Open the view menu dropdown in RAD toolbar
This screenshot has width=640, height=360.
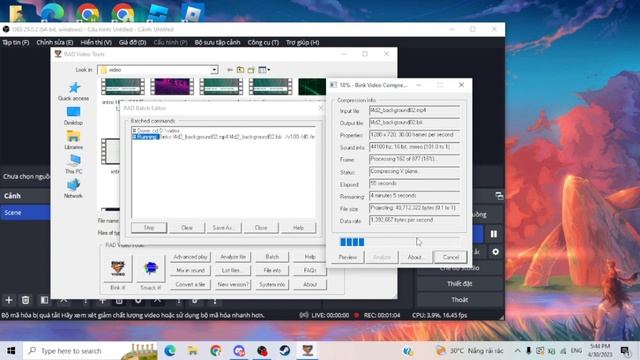pos(264,70)
